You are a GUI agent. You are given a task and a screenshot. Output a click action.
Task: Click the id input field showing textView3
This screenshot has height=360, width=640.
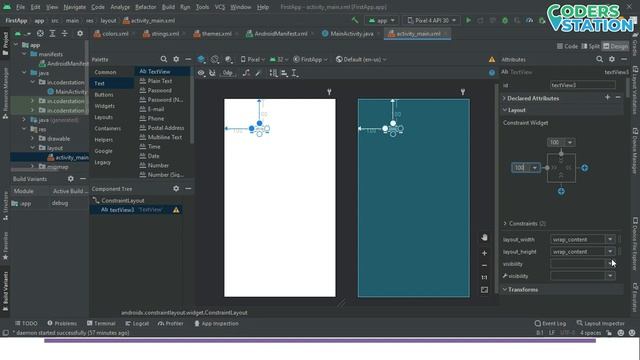pyautogui.click(x=582, y=85)
